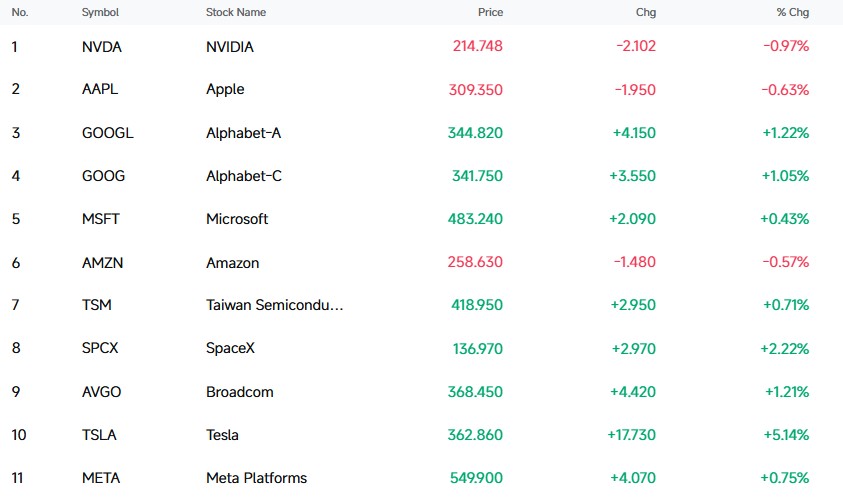Open the Meta Platforms stock name
This screenshot has height=501, width=843.
[256, 478]
